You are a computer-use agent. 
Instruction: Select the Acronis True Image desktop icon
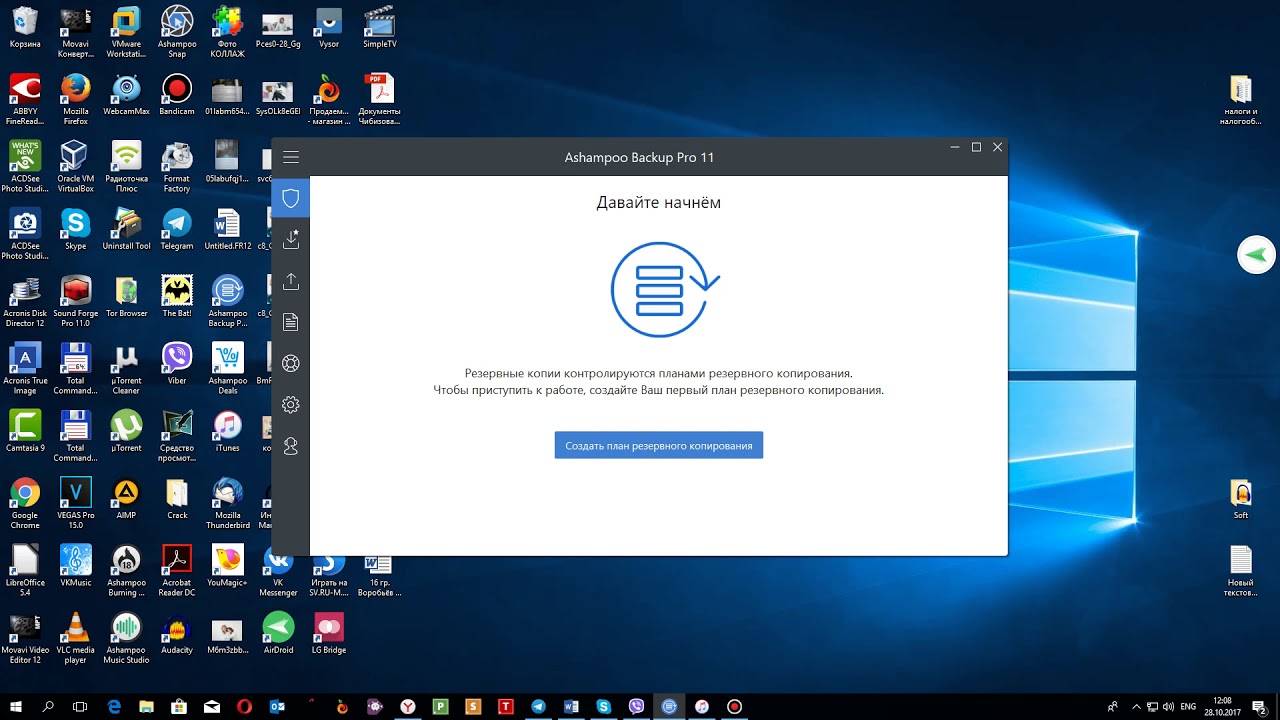click(x=25, y=369)
